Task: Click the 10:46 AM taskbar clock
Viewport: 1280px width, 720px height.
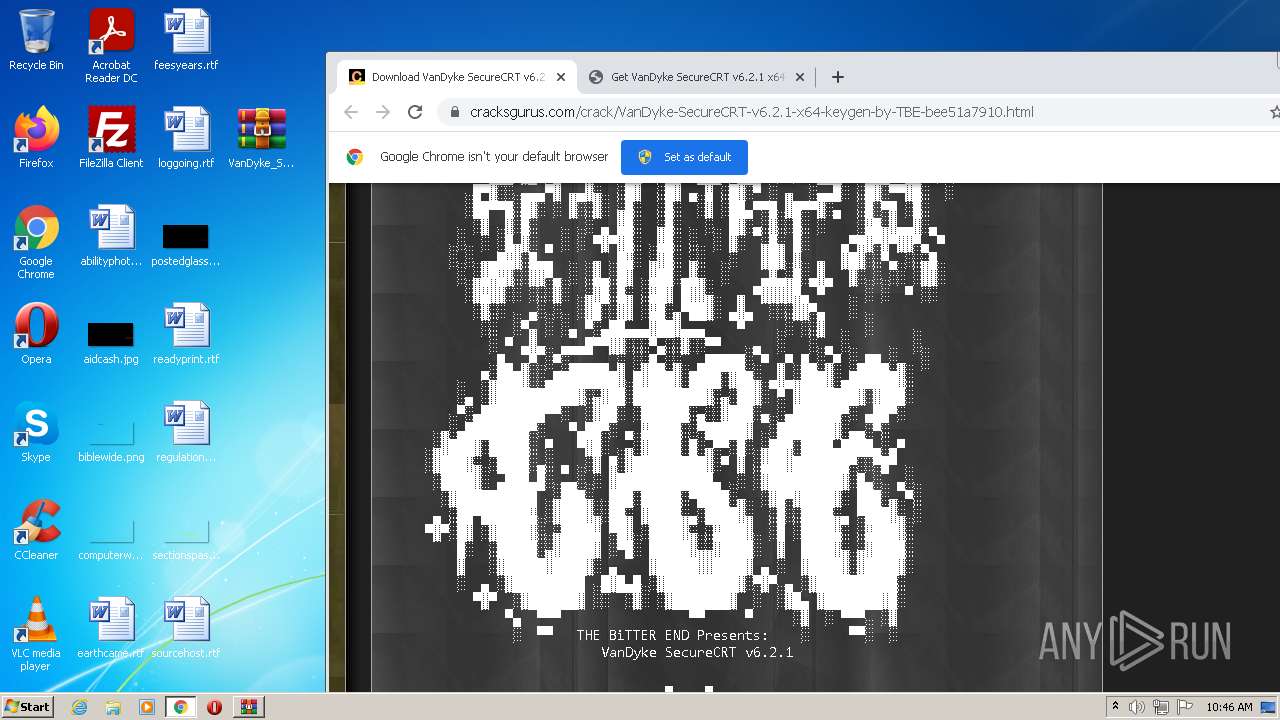Action: pyautogui.click(x=1229, y=707)
